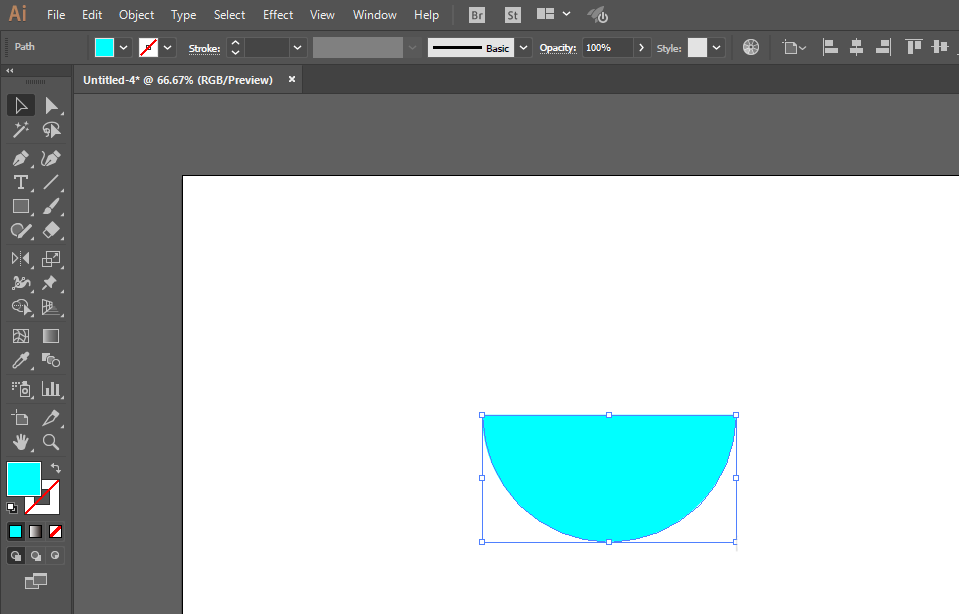The width and height of the screenshot is (959, 614).
Task: Click the Stroke label link
Action: [204, 48]
